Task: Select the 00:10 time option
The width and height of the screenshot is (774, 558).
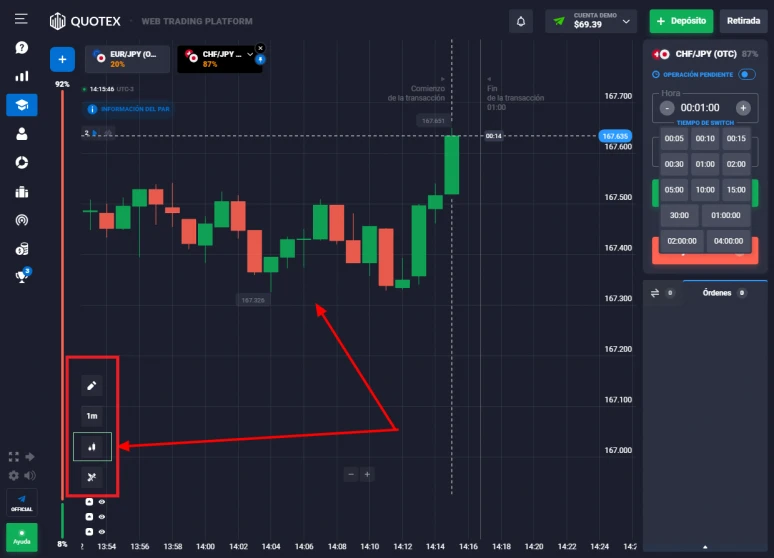Action: [705, 138]
